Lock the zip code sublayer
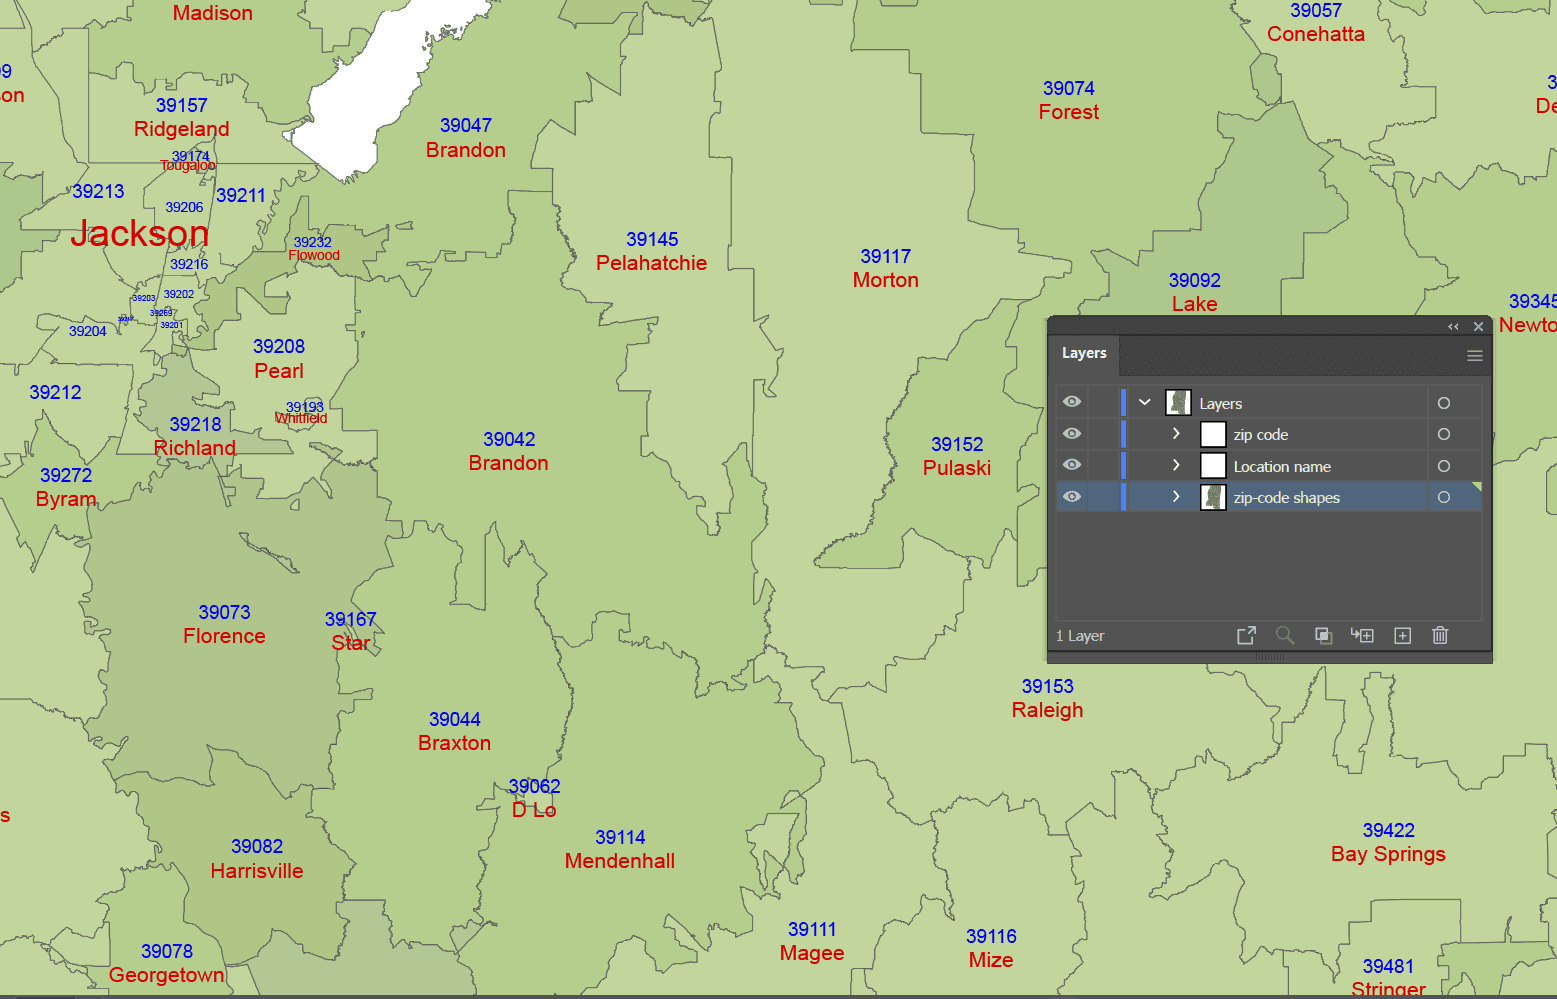Image resolution: width=1557 pixels, height=999 pixels. click(x=1104, y=434)
